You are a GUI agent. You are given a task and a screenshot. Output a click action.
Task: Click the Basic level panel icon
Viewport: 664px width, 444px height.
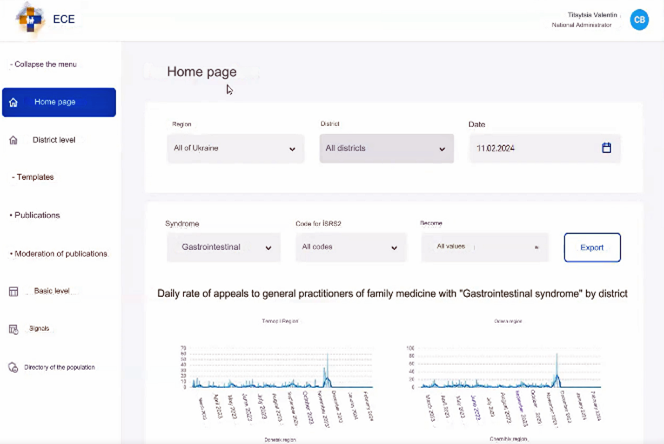(13, 291)
